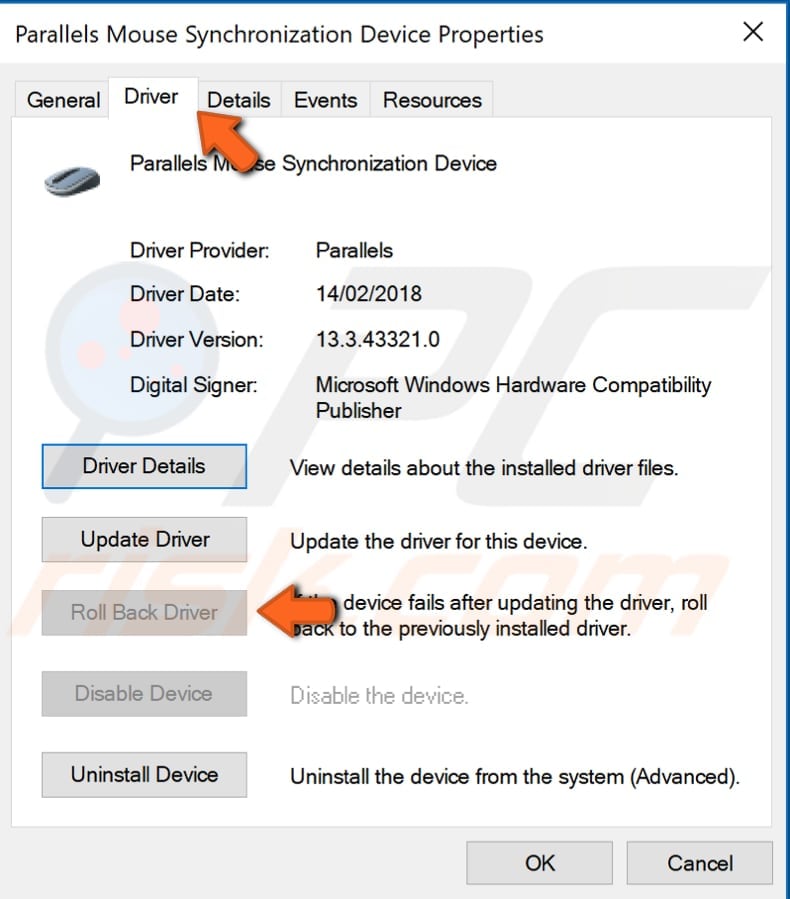Click the Uninstall Device button

click(144, 775)
